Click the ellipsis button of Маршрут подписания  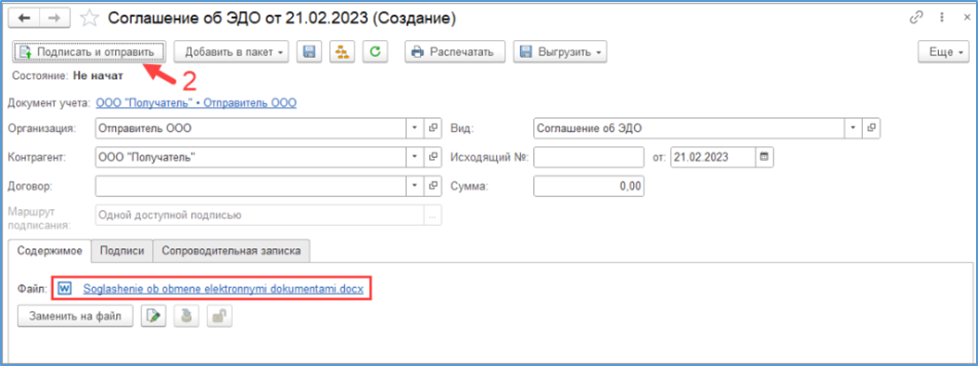pyautogui.click(x=432, y=215)
